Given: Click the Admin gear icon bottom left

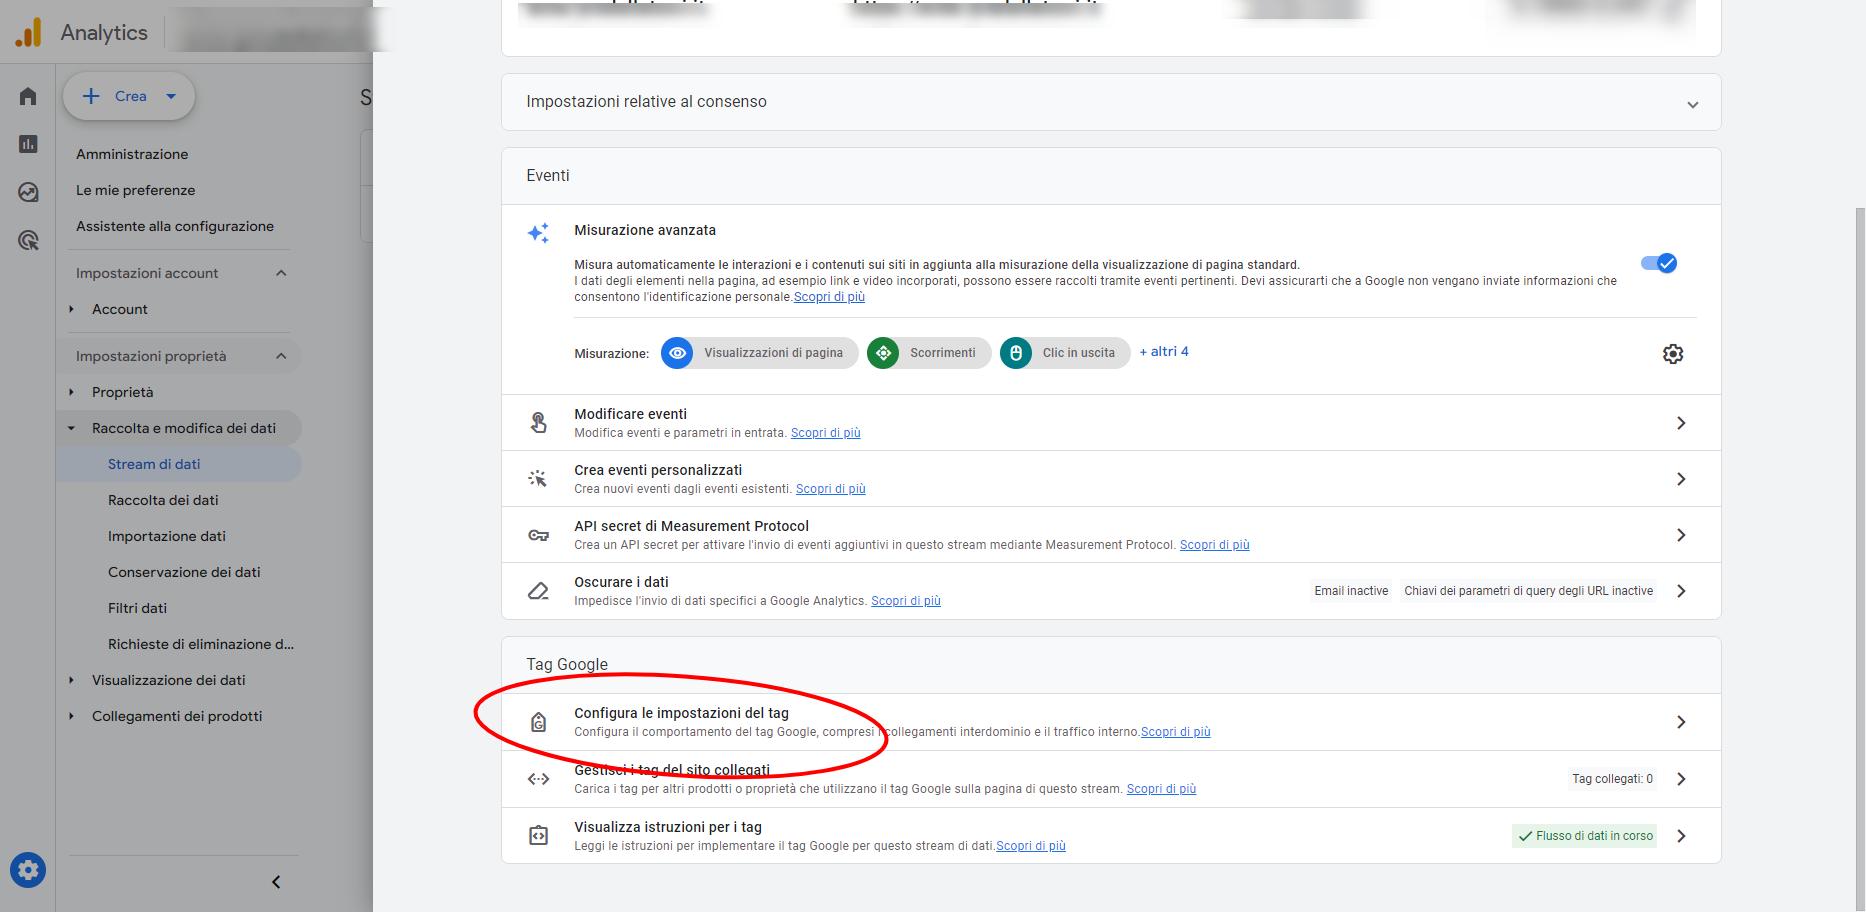Looking at the screenshot, I should click(28, 870).
